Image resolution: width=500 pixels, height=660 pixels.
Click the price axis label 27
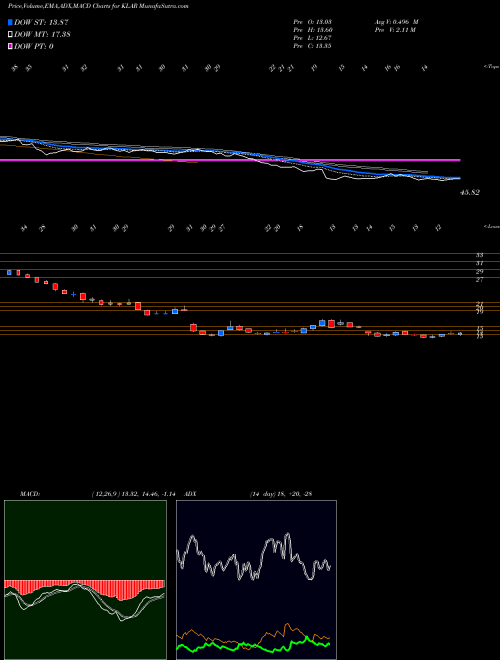coord(479,279)
